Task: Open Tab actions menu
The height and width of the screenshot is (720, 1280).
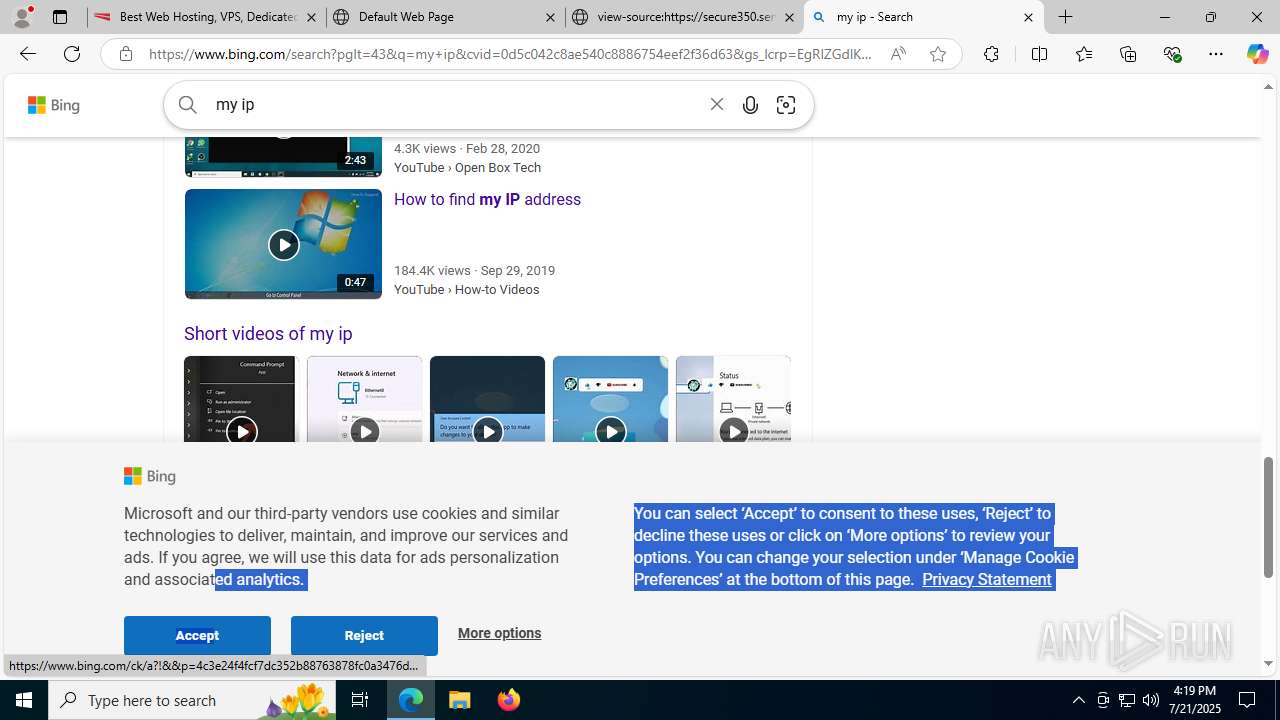Action: coord(60,17)
